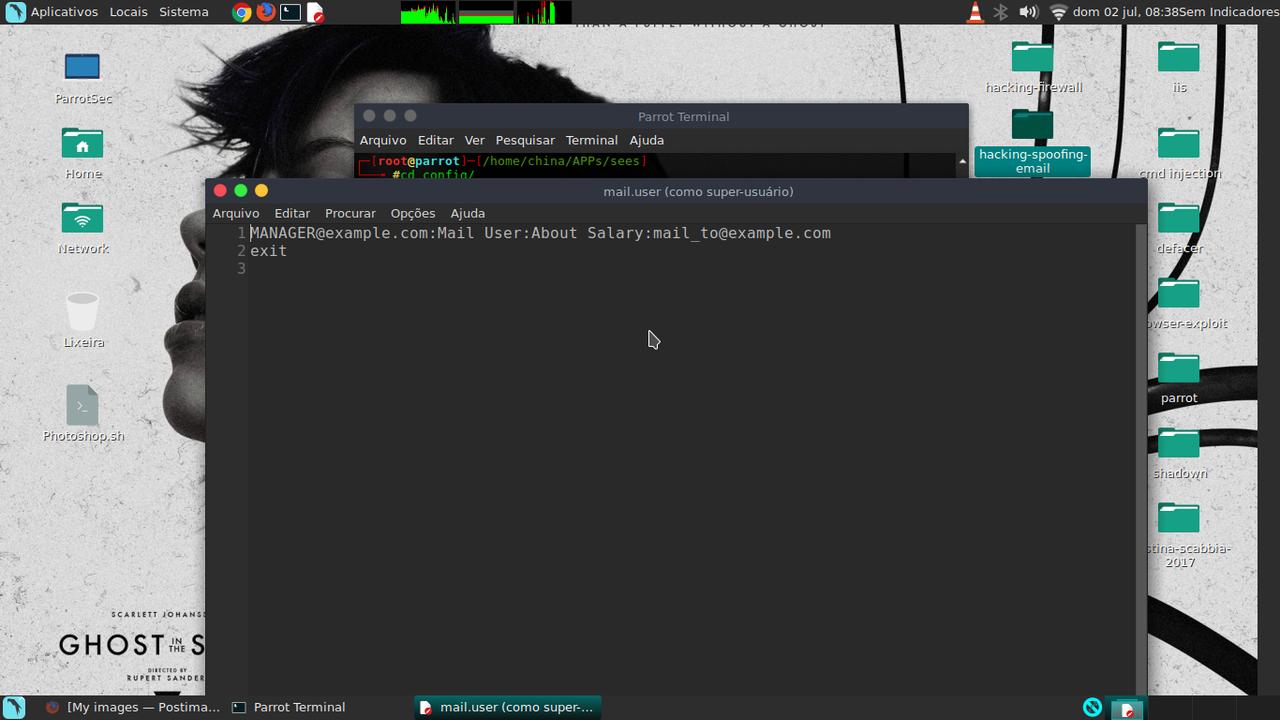Open the Ajuda menu in mail.user editor
The width and height of the screenshot is (1280, 720).
click(x=468, y=213)
